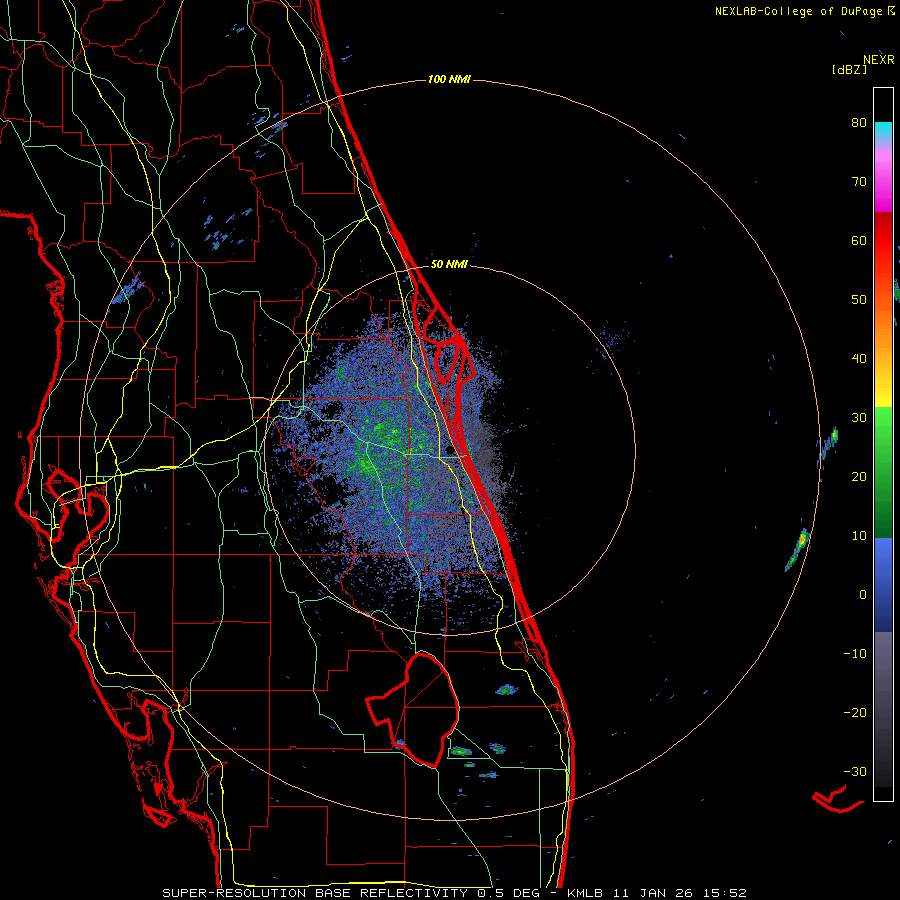Click the -30 value on the dBZ scale
Image resolution: width=900 pixels, height=900 pixels.
pos(855,771)
